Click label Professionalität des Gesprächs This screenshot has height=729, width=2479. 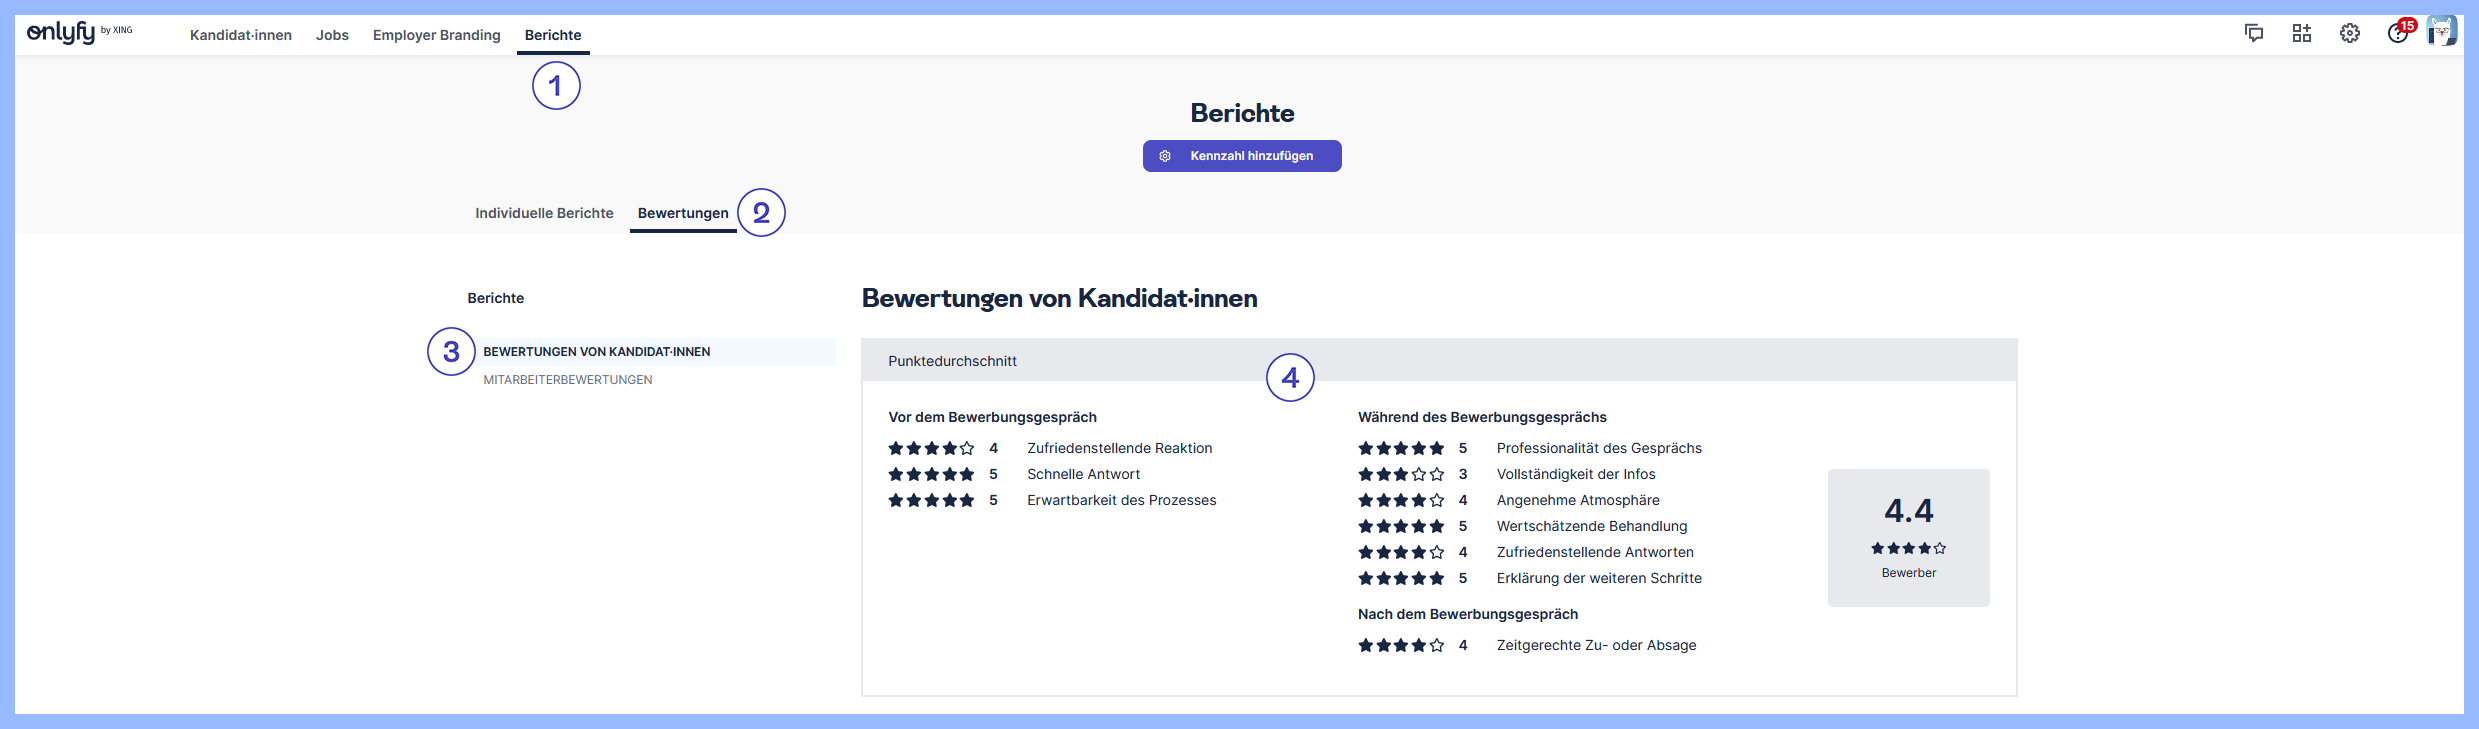tap(1599, 448)
